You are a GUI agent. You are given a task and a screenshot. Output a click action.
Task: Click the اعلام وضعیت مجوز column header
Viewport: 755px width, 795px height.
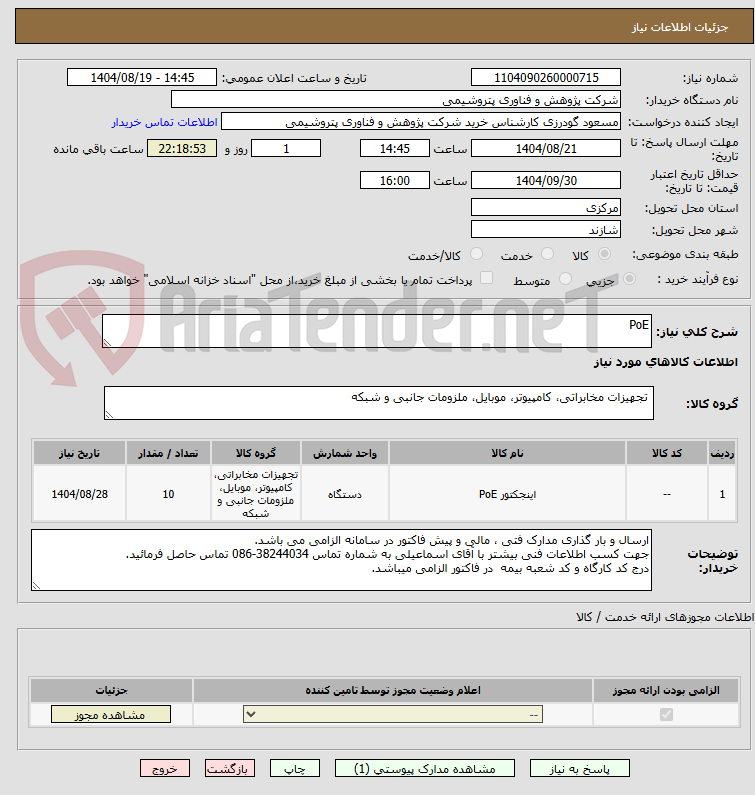pyautogui.click(x=393, y=690)
